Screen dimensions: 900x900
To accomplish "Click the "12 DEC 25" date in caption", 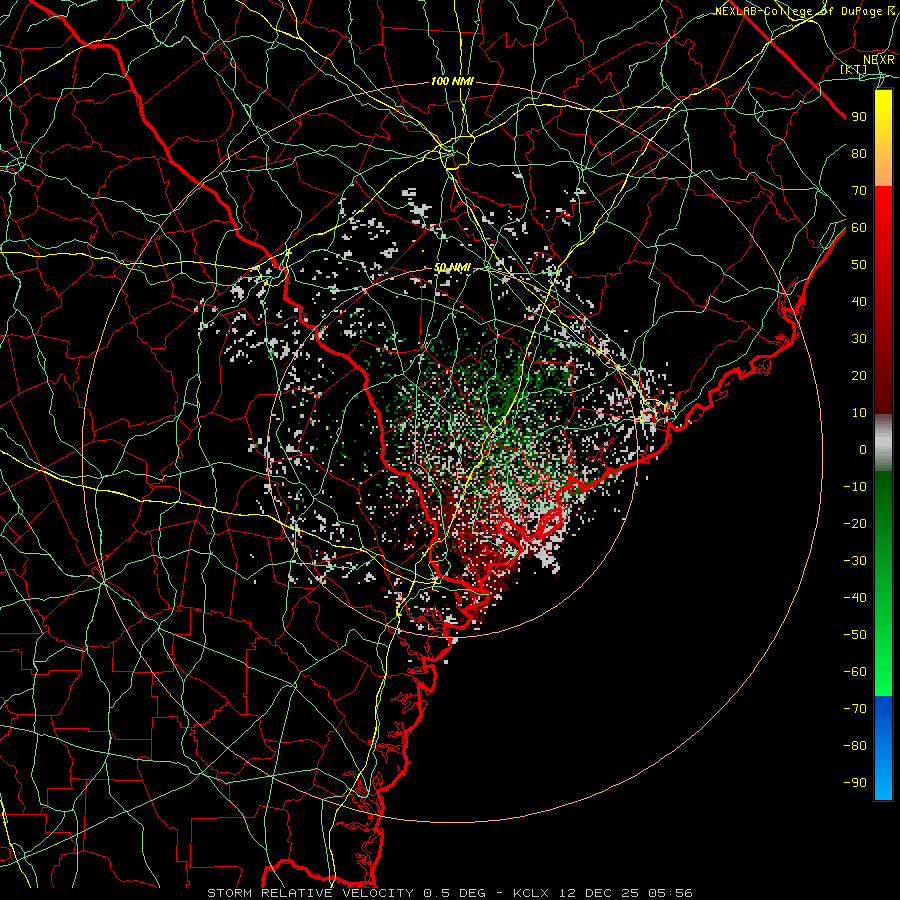I will pyautogui.click(x=599, y=893).
